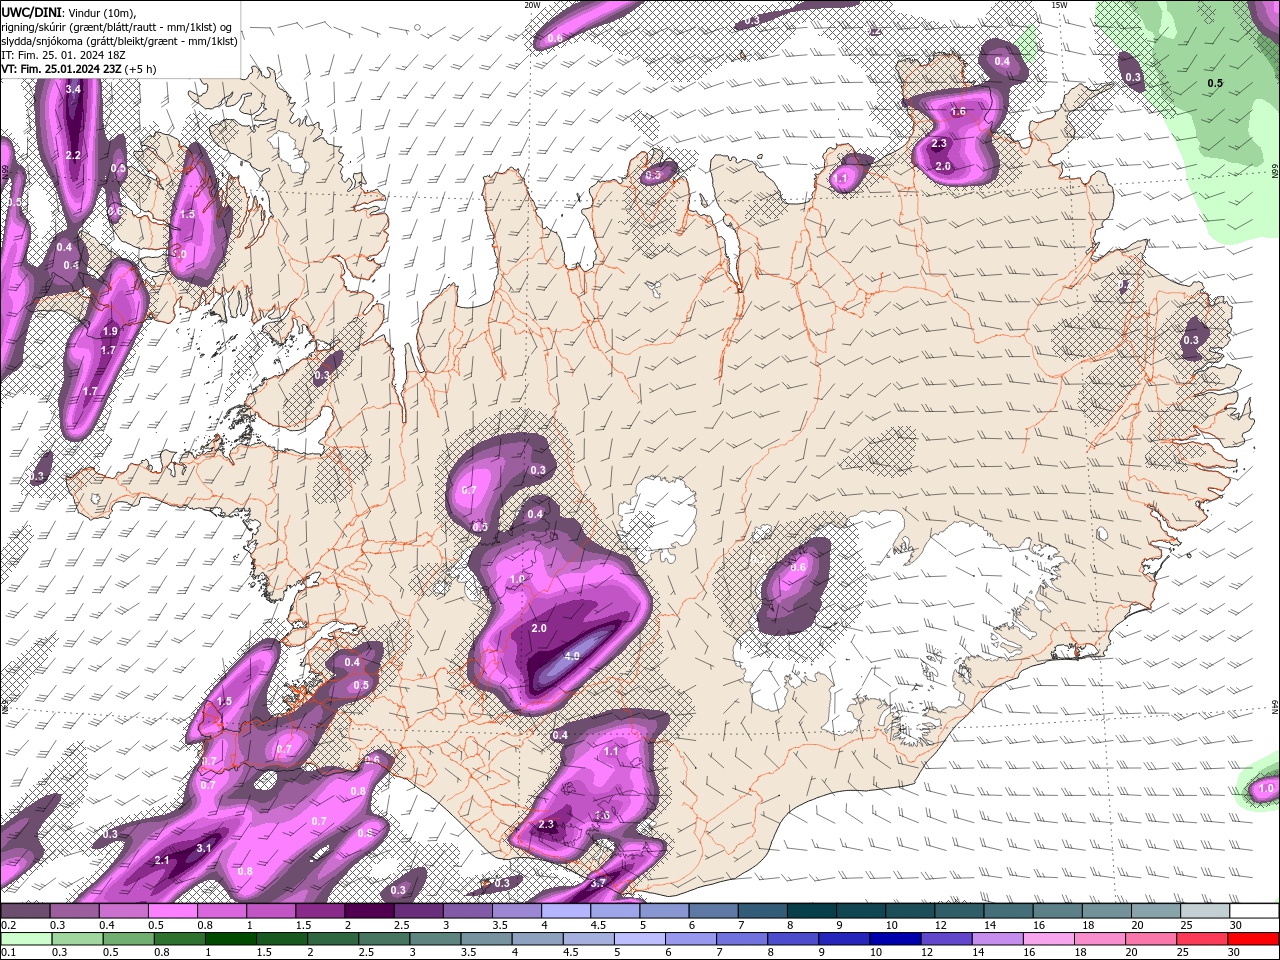Viewport: 1280px width, 960px height.
Task: Click the deep purple swatch at 2 on upper scale
Action: tap(368, 911)
